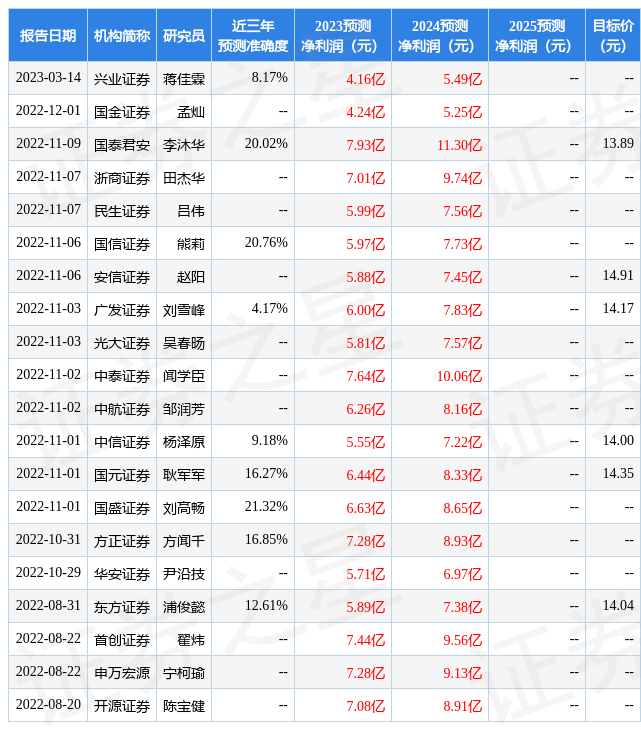This screenshot has height=730, width=641.
Task: Click the 研究员 column header
Action: [184, 36]
